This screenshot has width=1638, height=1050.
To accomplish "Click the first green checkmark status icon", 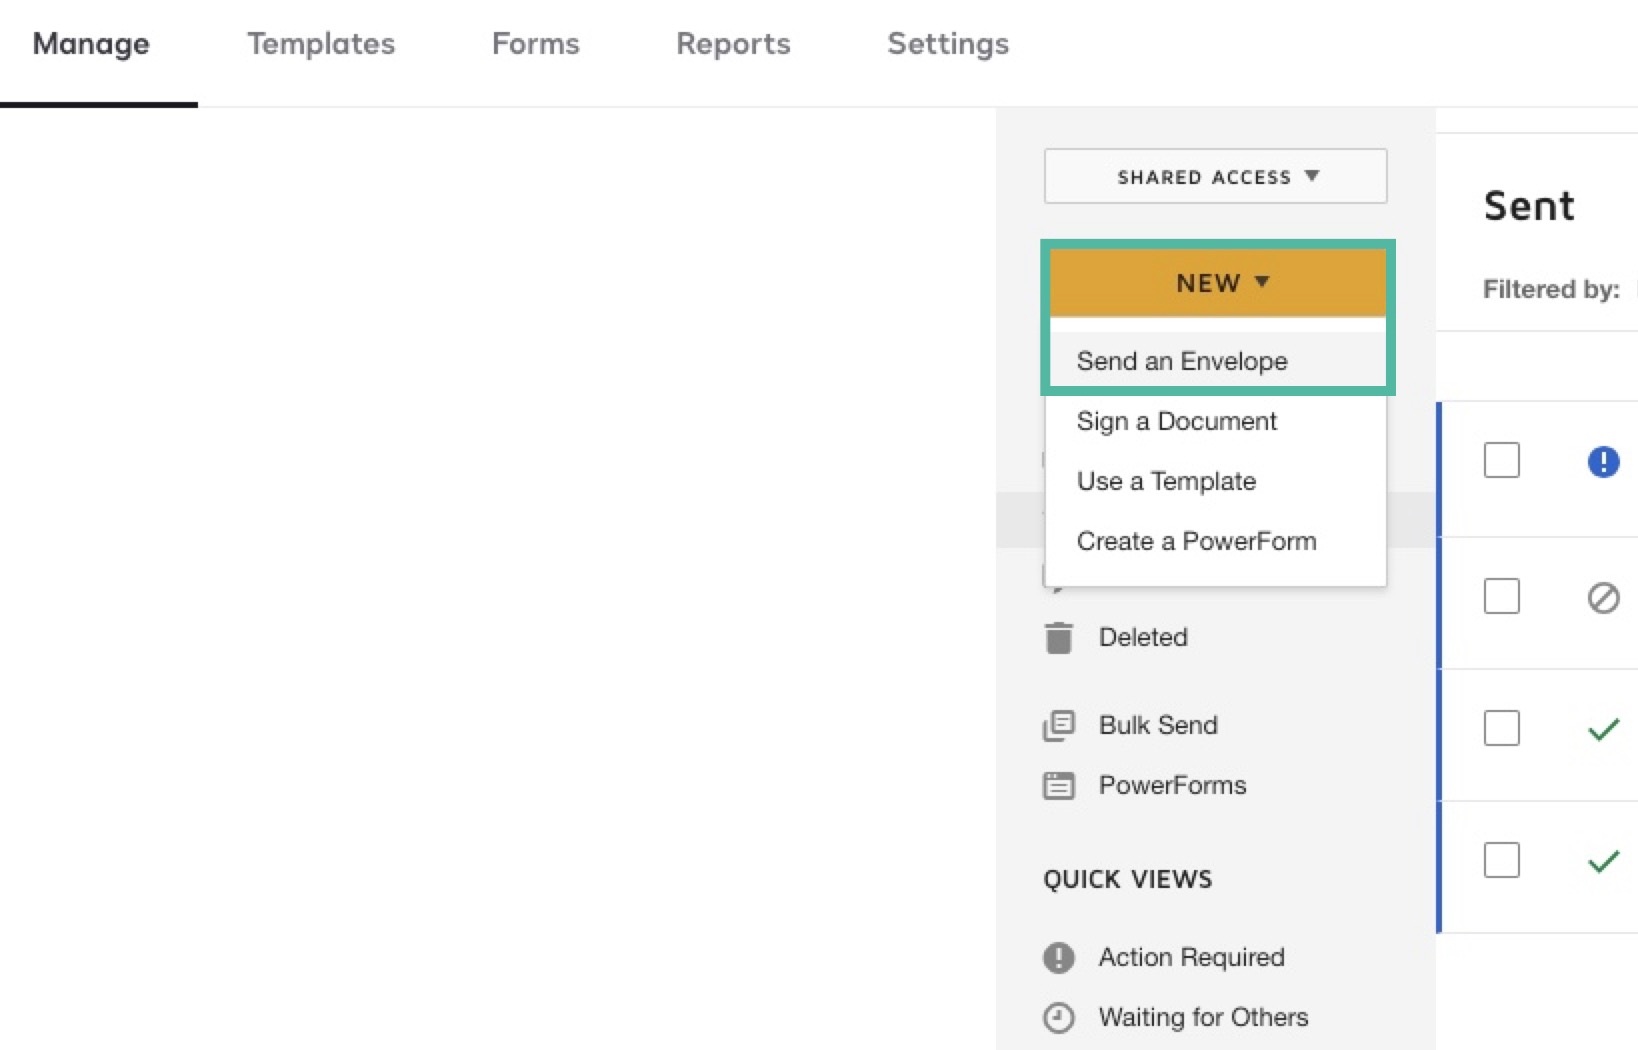I will [x=1603, y=729].
